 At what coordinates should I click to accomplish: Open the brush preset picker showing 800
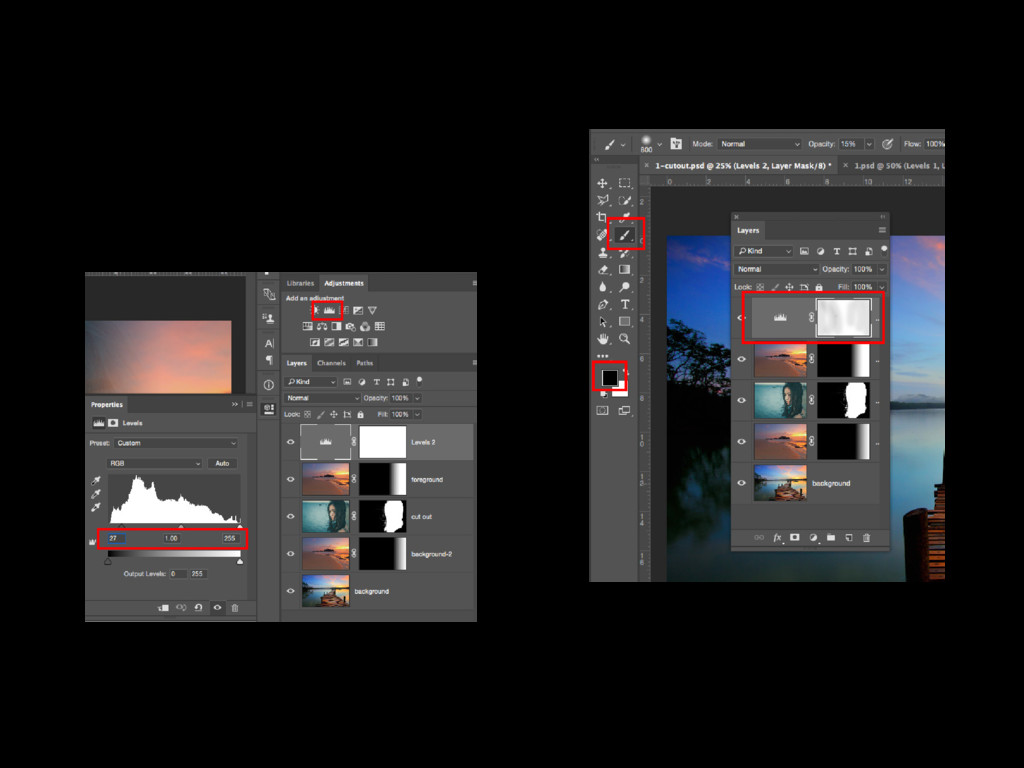tap(650, 144)
